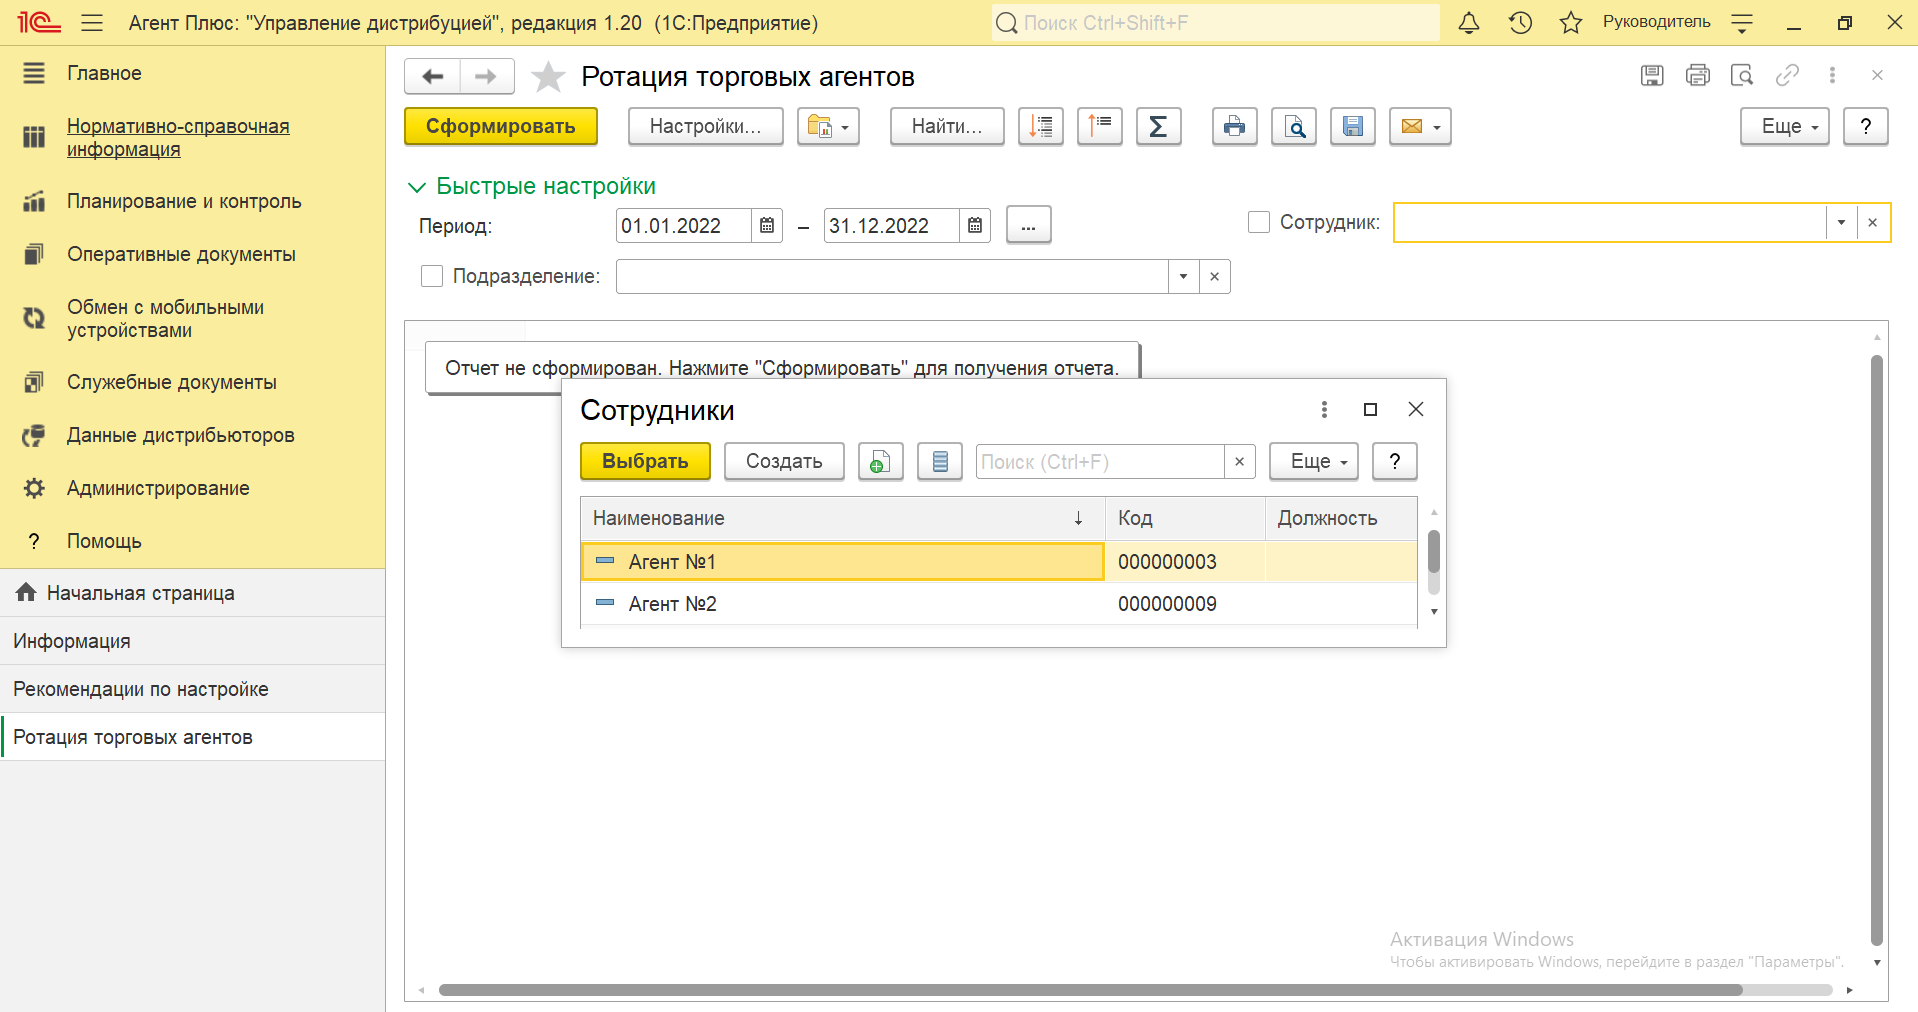Click the Сформировать button
The image size is (1918, 1012).
coord(501,126)
